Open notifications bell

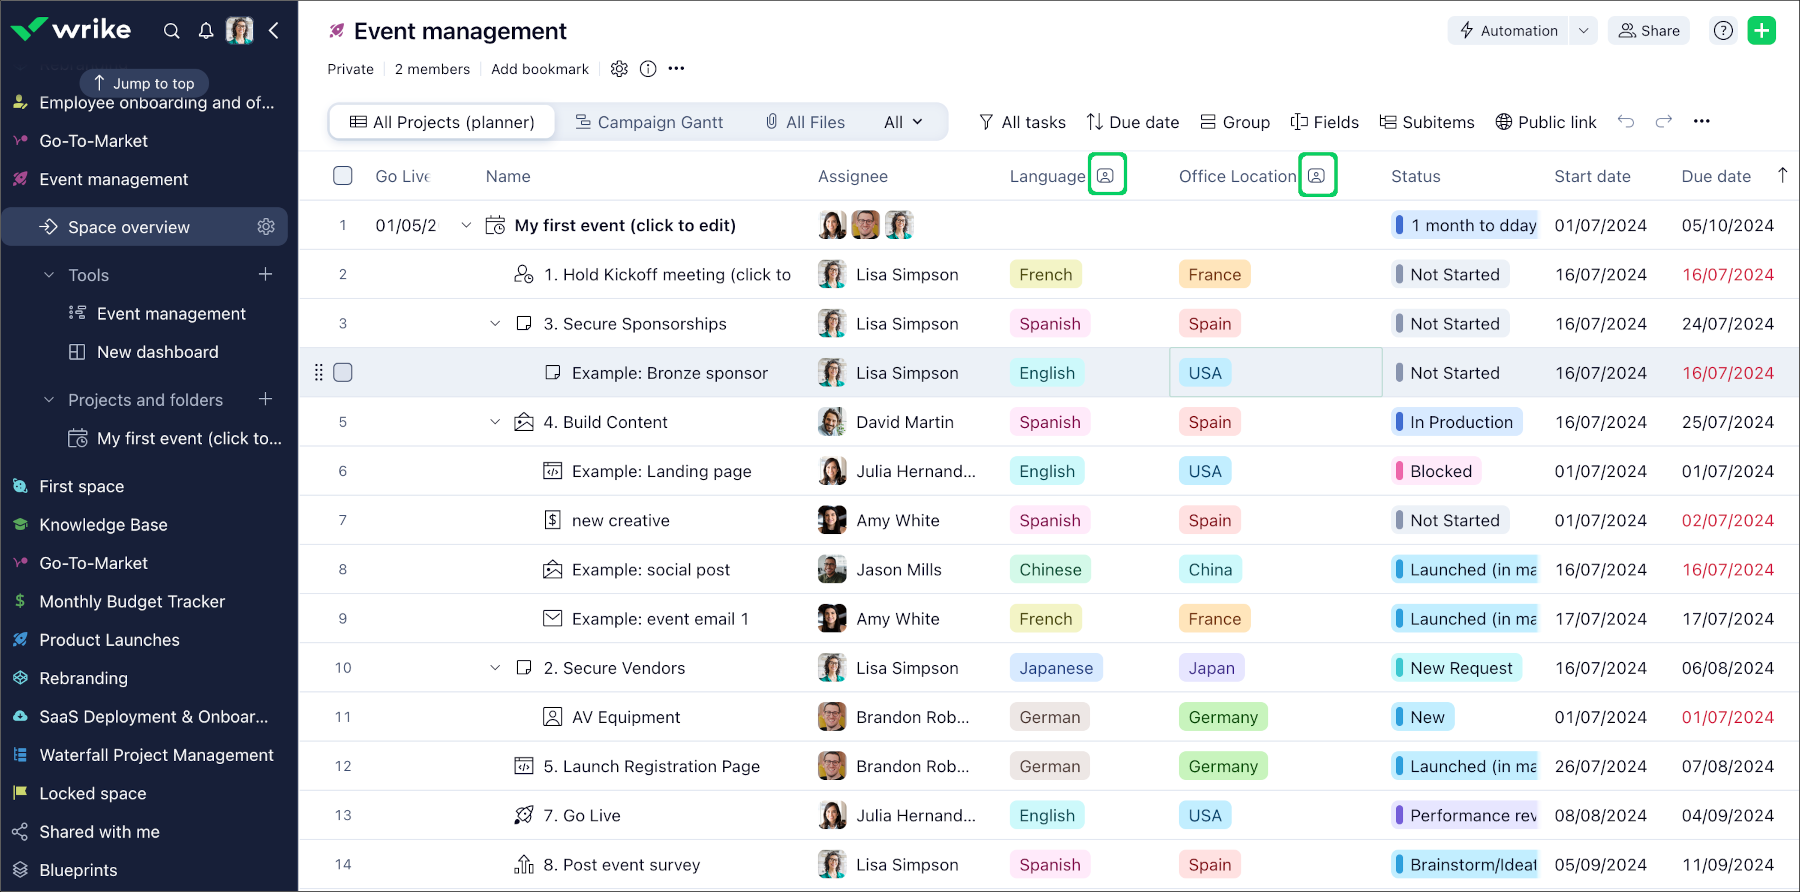[206, 31]
